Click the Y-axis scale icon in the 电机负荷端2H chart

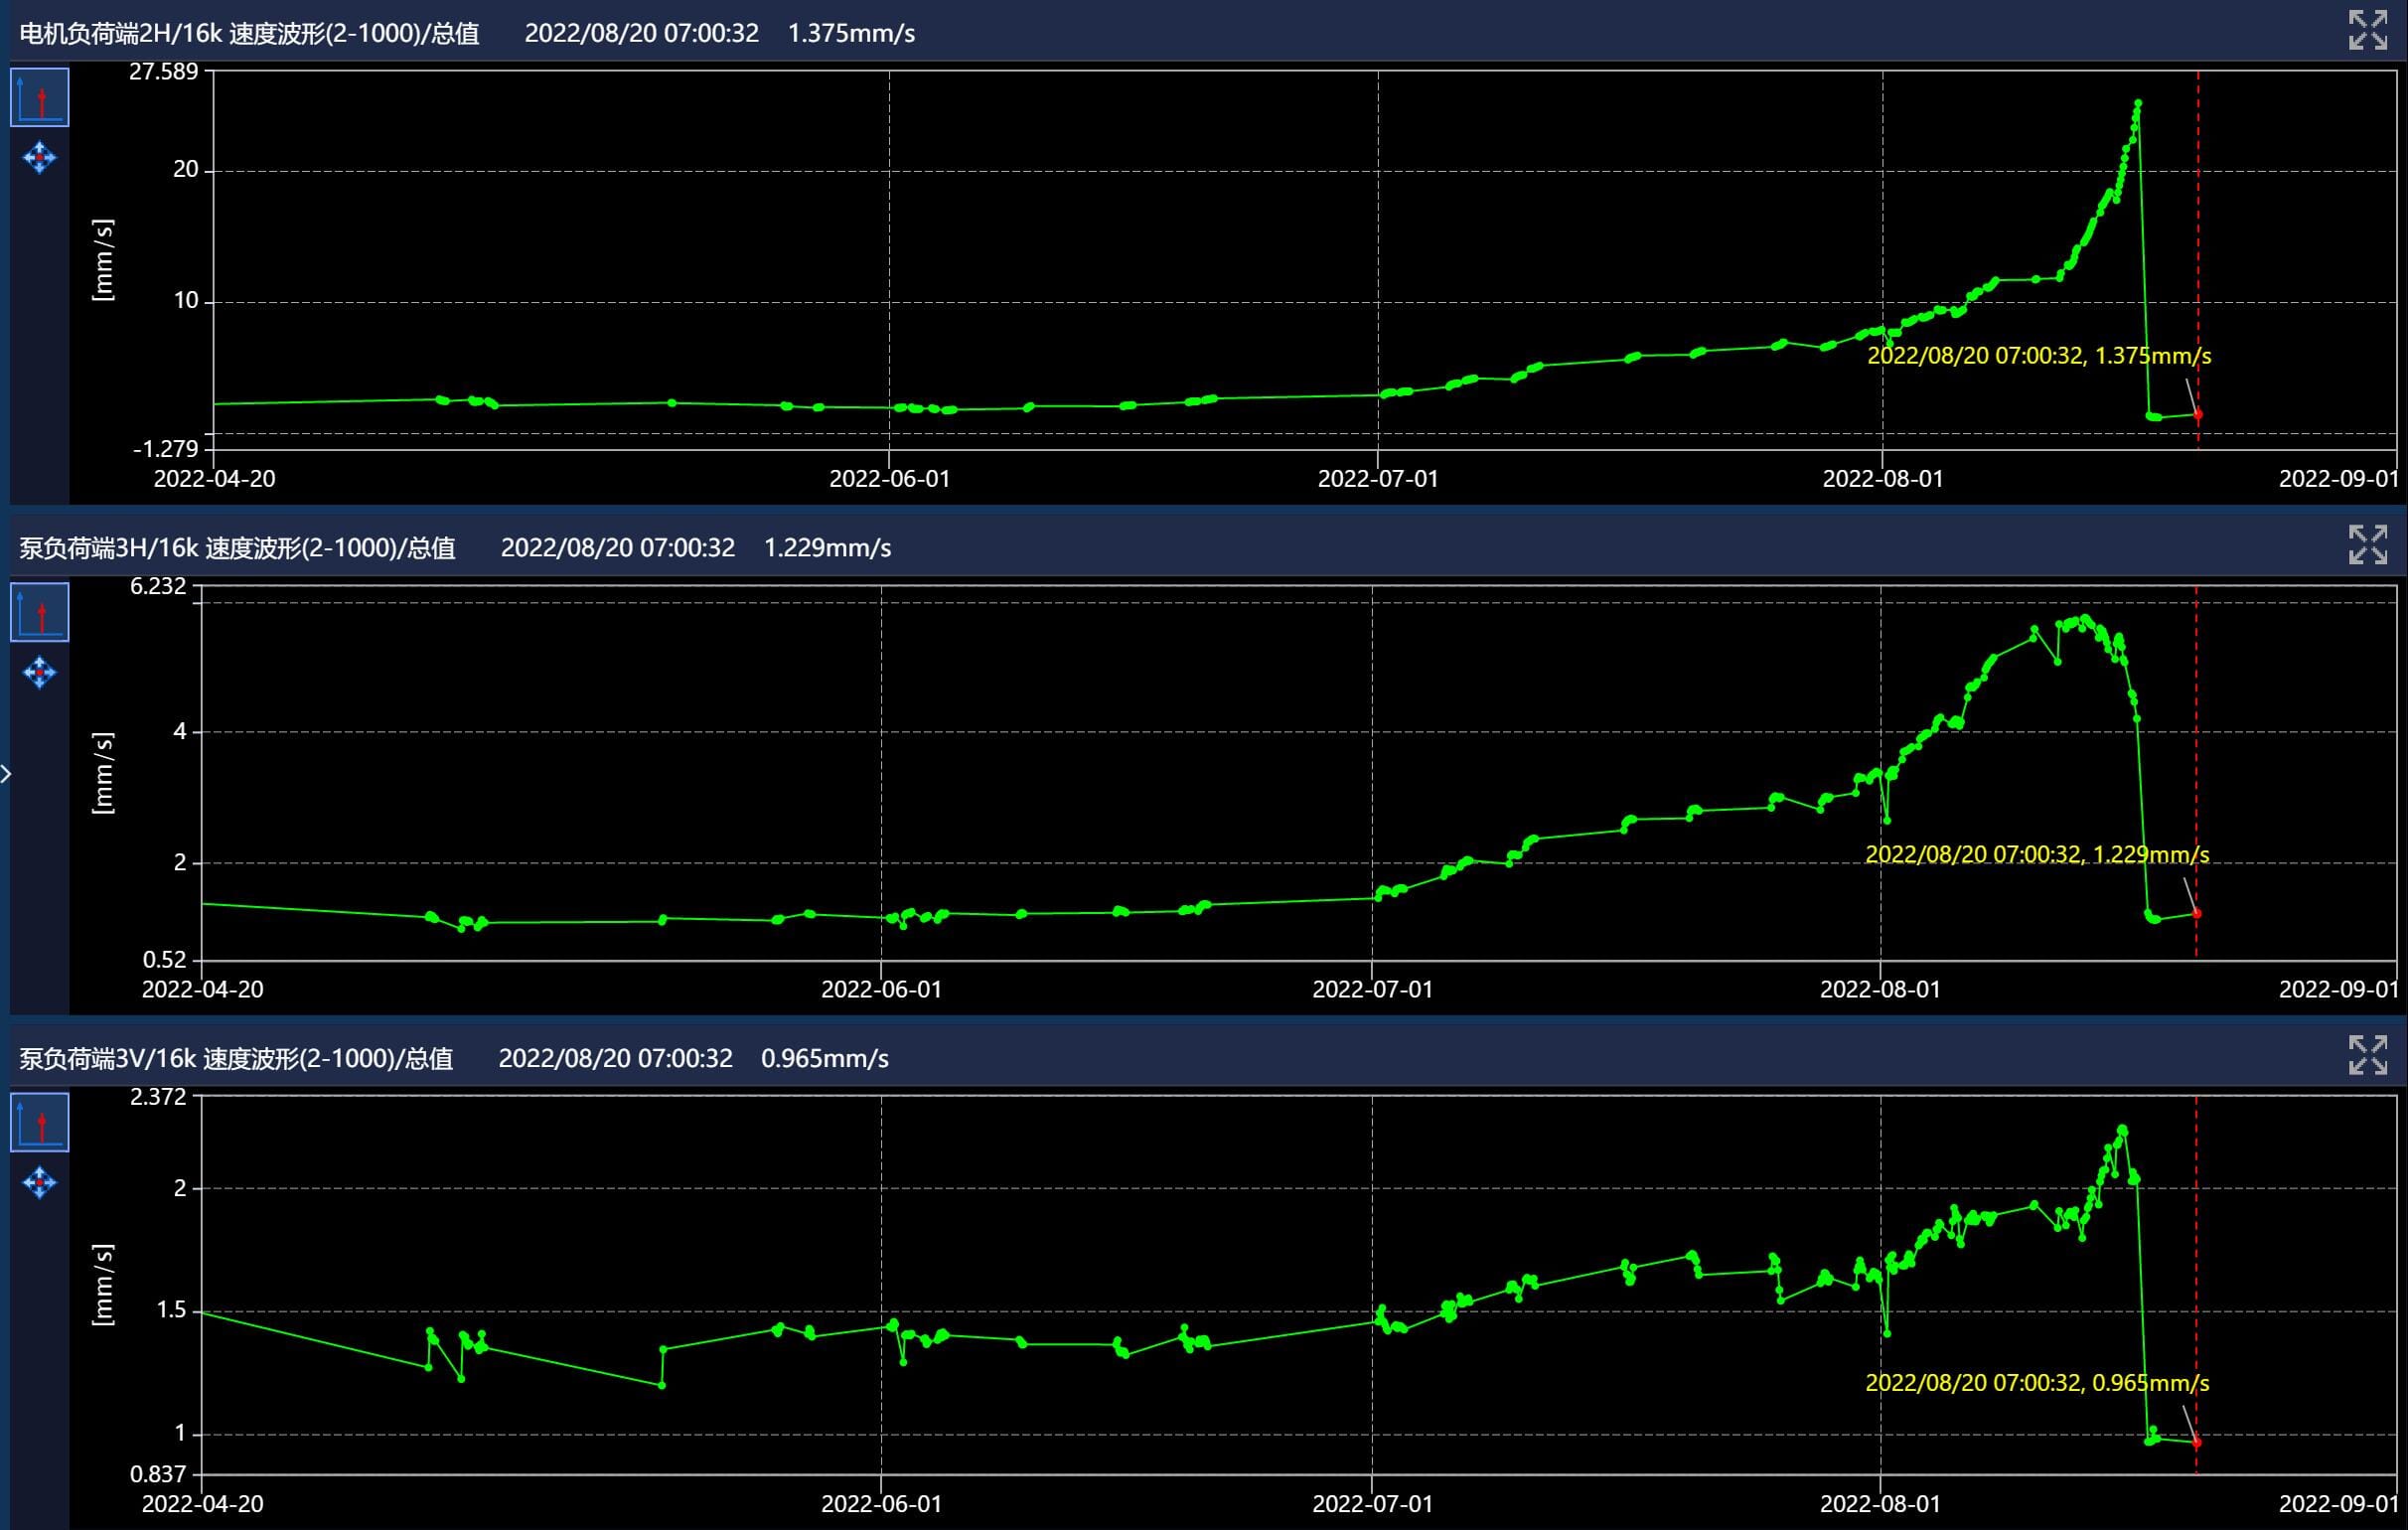pos(40,98)
